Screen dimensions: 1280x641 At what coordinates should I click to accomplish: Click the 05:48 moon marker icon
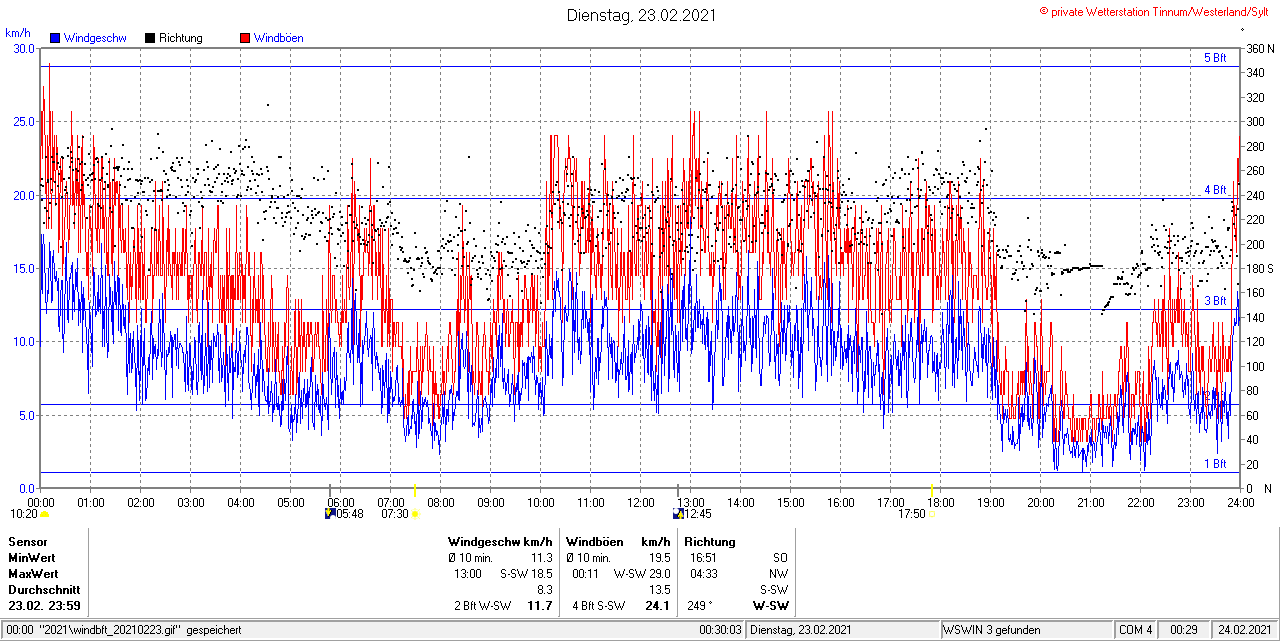tap(331, 514)
